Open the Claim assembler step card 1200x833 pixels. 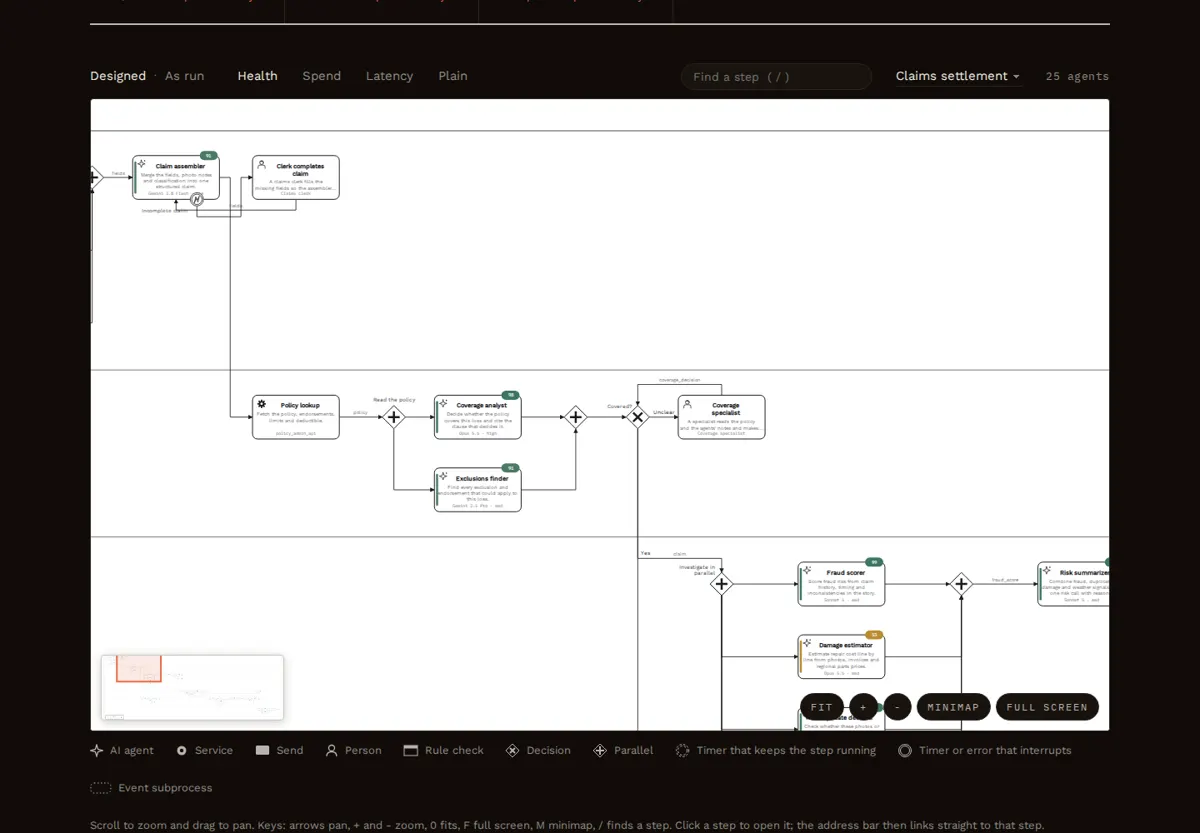pos(176,177)
